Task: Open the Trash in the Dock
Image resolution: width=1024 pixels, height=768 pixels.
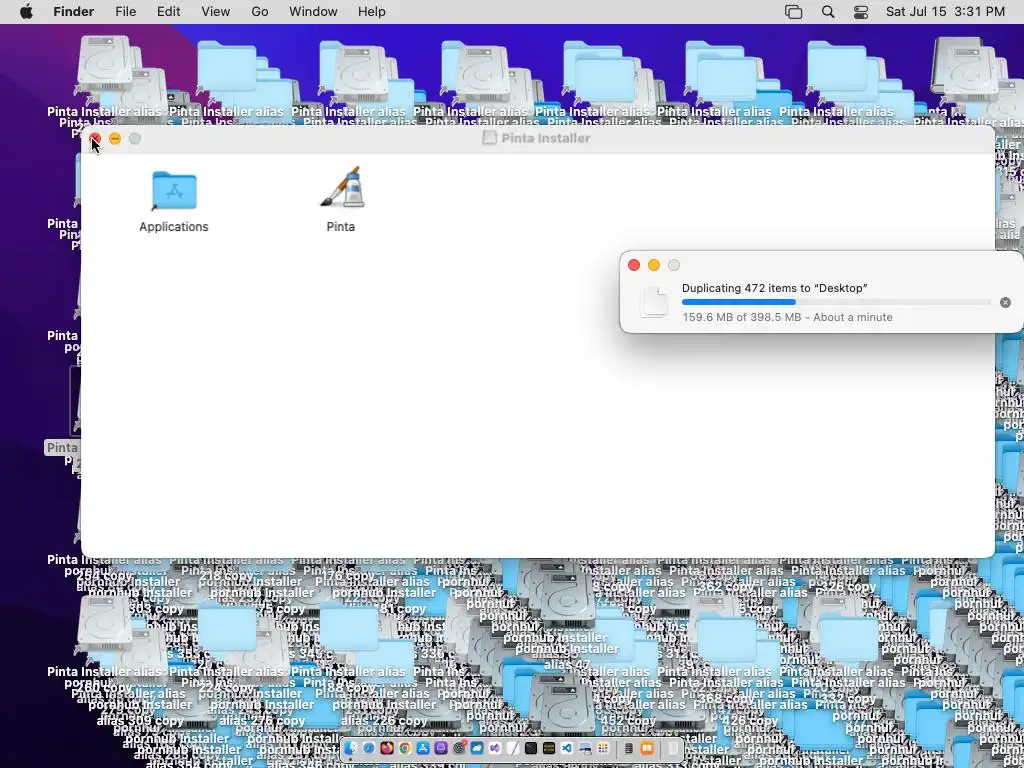Action: 673,748
